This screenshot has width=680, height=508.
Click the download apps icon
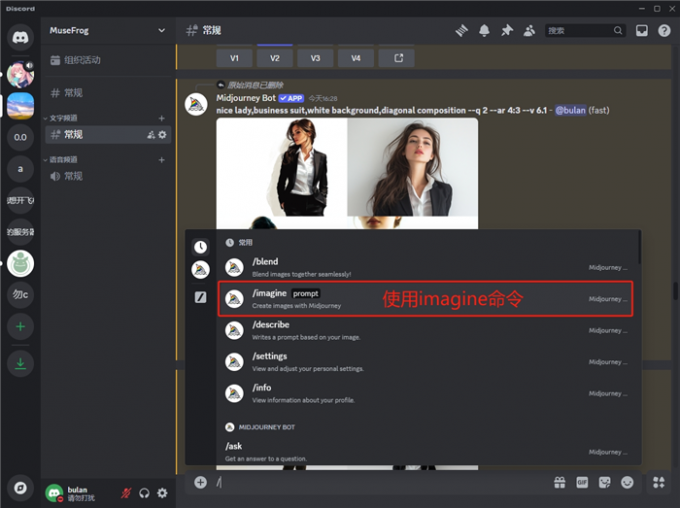click(20, 363)
